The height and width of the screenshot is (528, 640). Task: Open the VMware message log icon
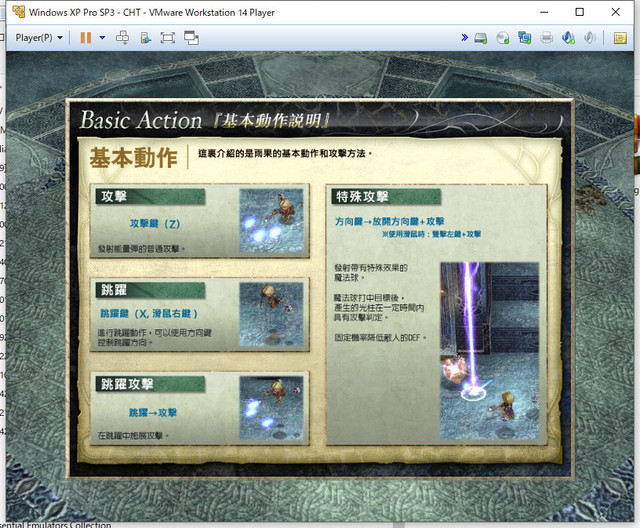[x=620, y=38]
